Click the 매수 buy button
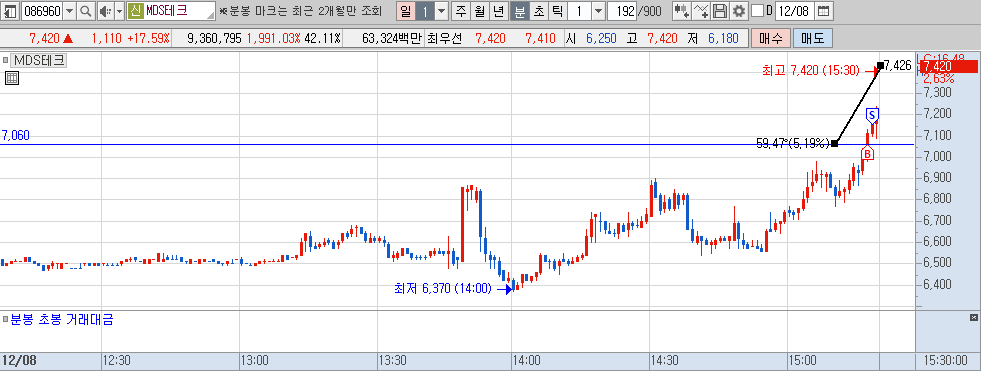The image size is (981, 371). click(x=770, y=38)
